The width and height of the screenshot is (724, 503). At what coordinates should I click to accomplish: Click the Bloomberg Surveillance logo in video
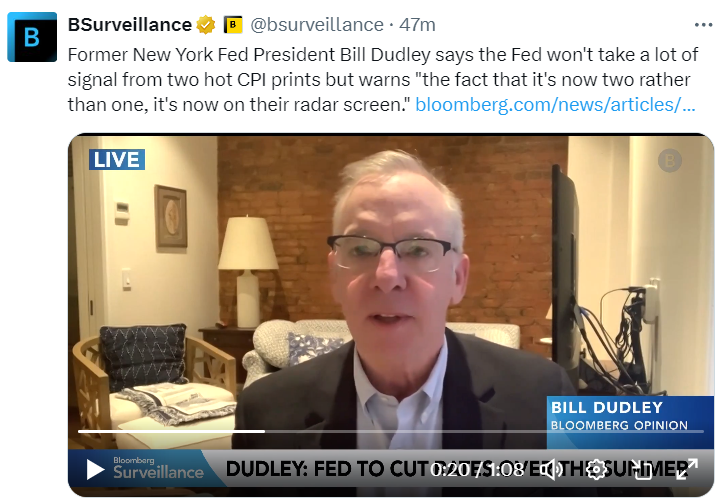pos(158,468)
